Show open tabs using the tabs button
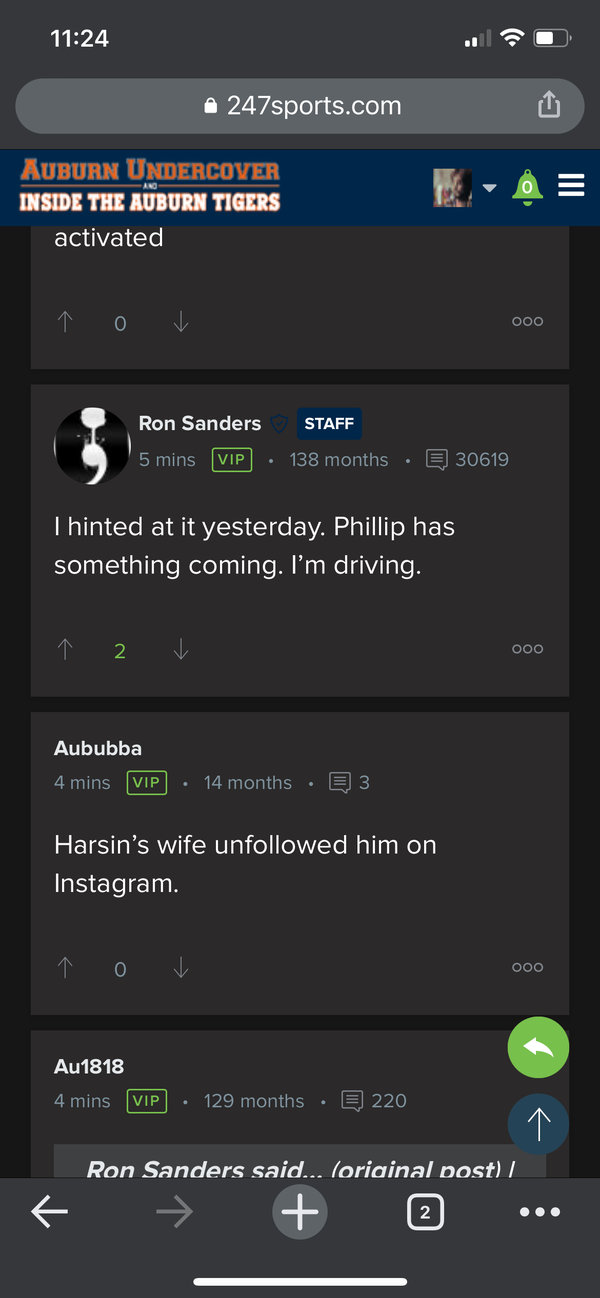Viewport: 600px width, 1298px height. 425,1211
